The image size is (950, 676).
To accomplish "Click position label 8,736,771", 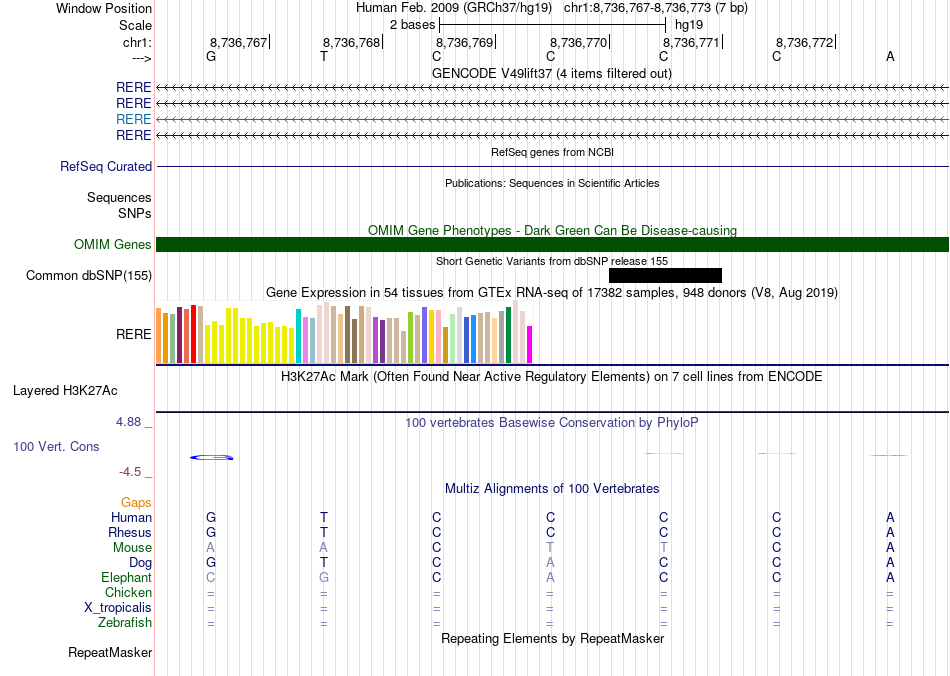I will click(691, 42).
